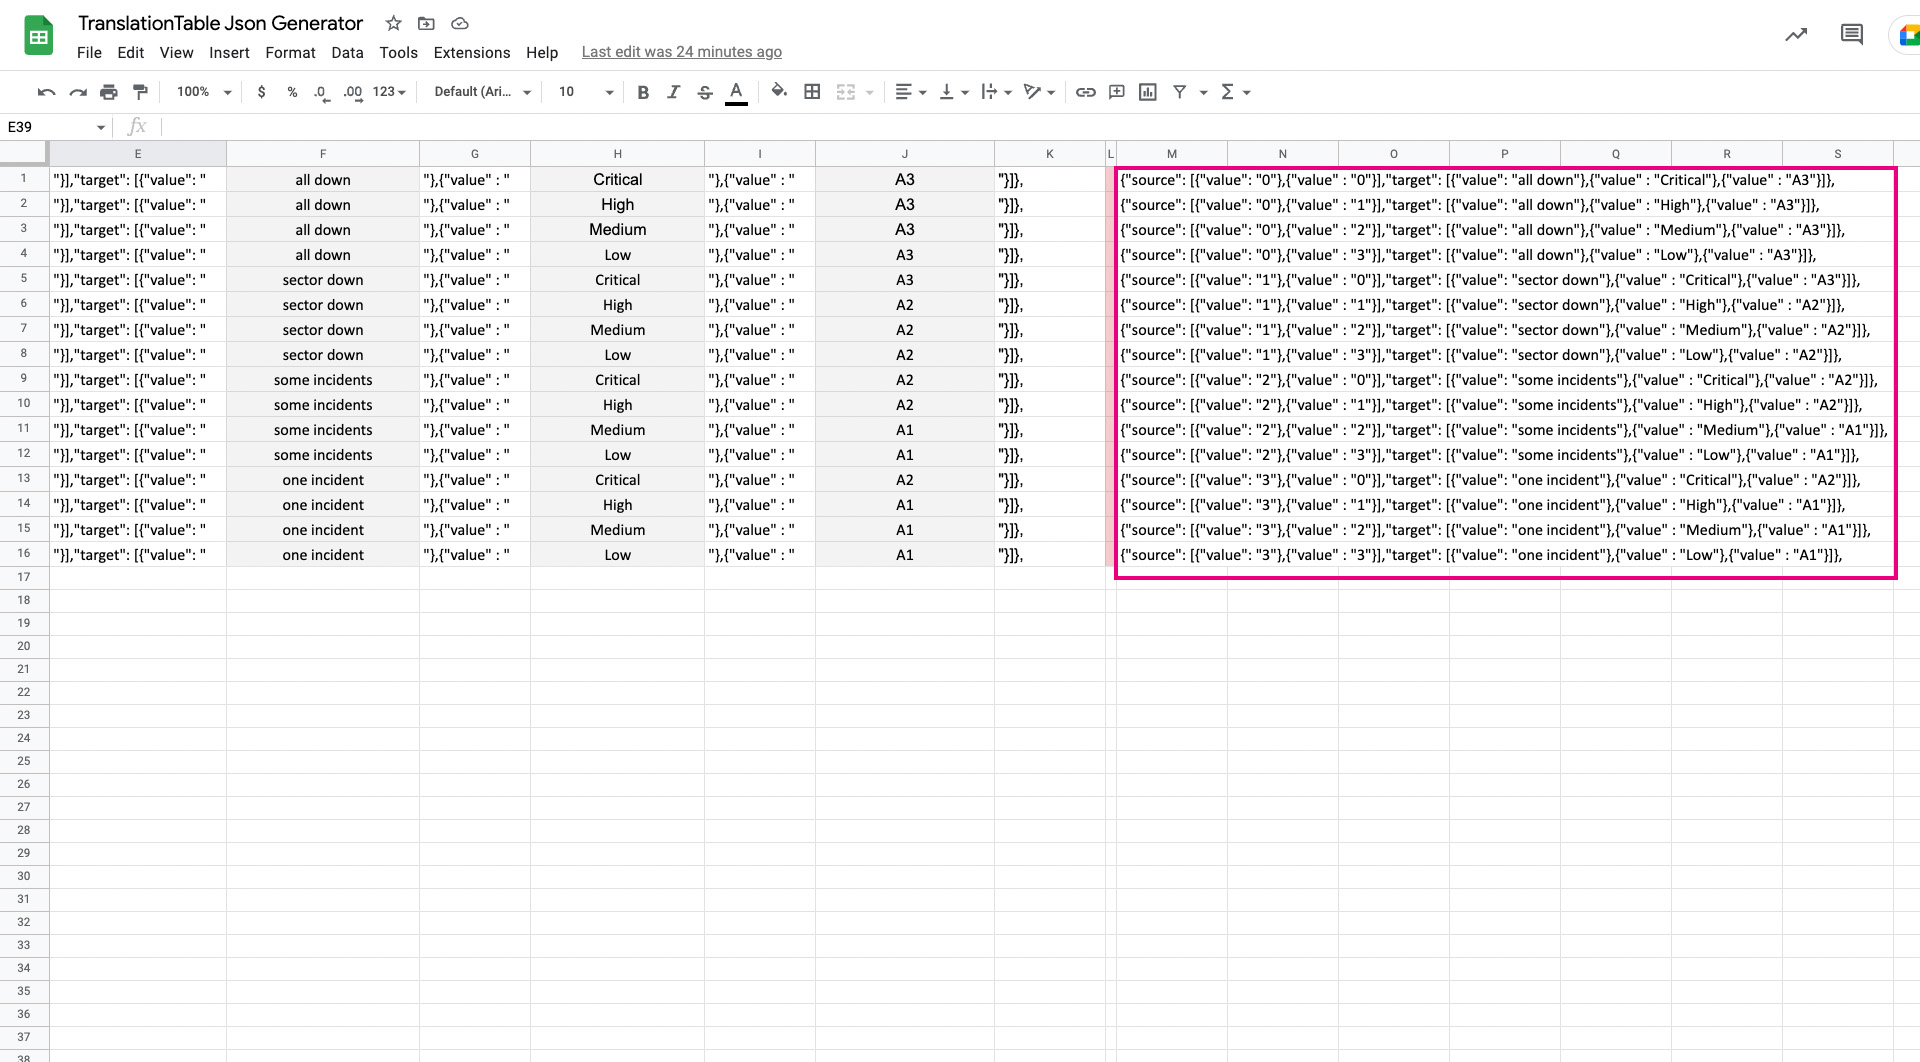Select cell H3 containing Medium
The width and height of the screenshot is (1920, 1062).
coord(618,230)
